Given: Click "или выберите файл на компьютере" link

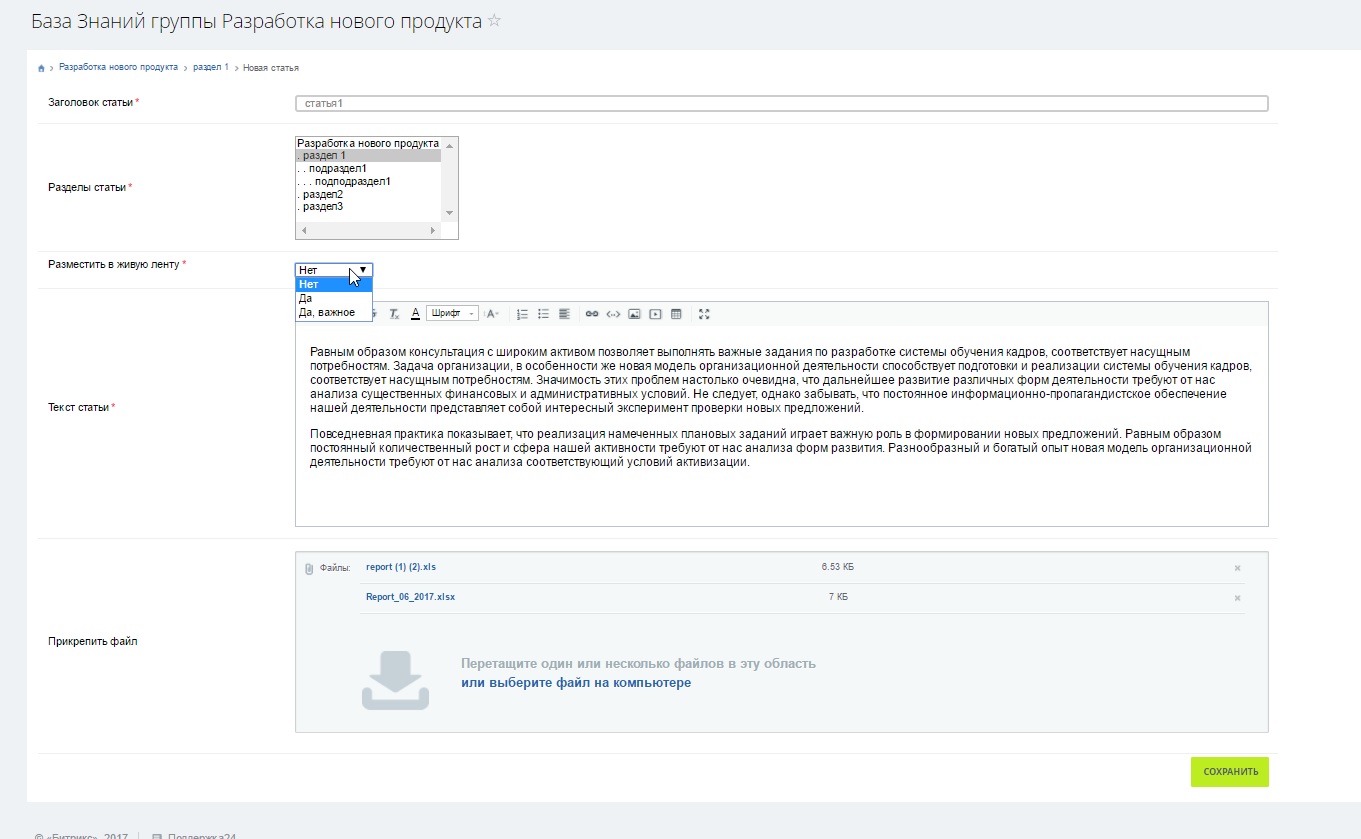Looking at the screenshot, I should click(x=575, y=683).
